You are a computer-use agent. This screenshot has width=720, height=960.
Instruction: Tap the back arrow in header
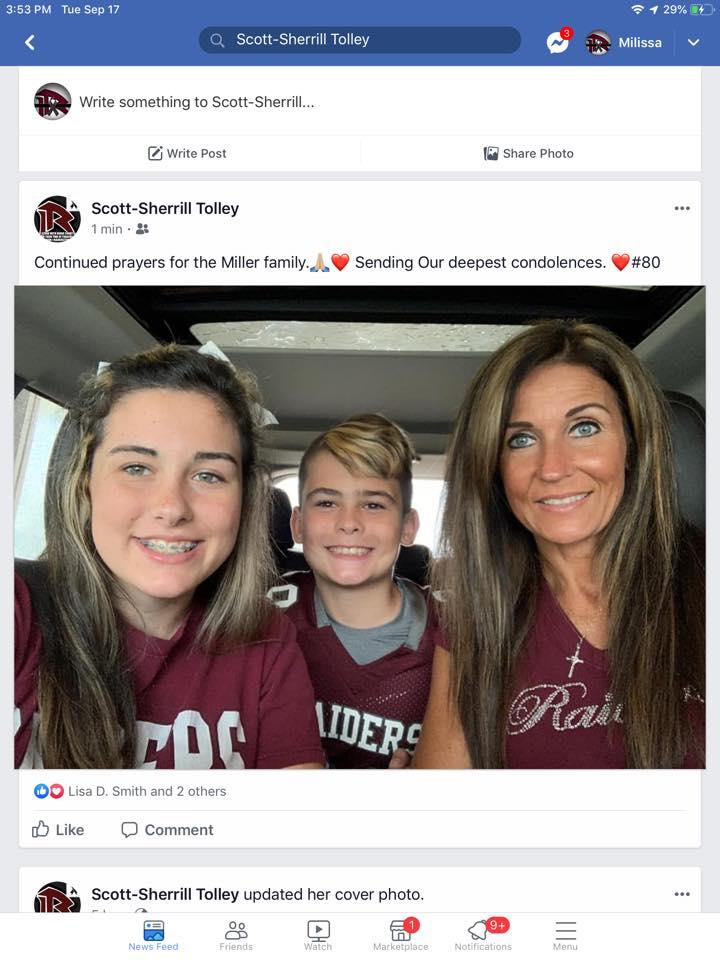[30, 42]
